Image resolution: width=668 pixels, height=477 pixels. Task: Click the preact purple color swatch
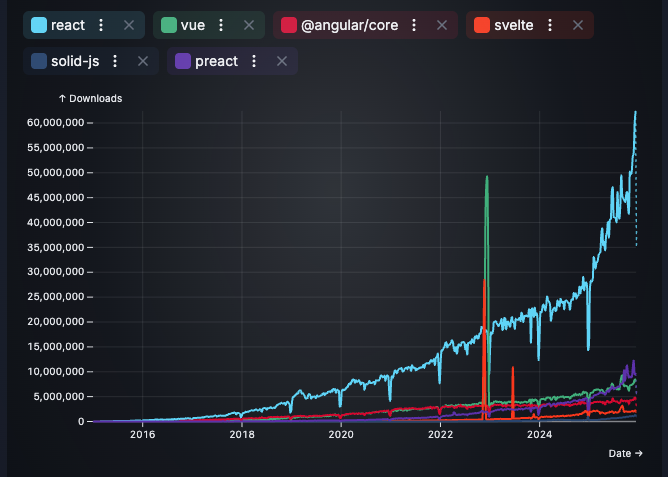click(183, 61)
